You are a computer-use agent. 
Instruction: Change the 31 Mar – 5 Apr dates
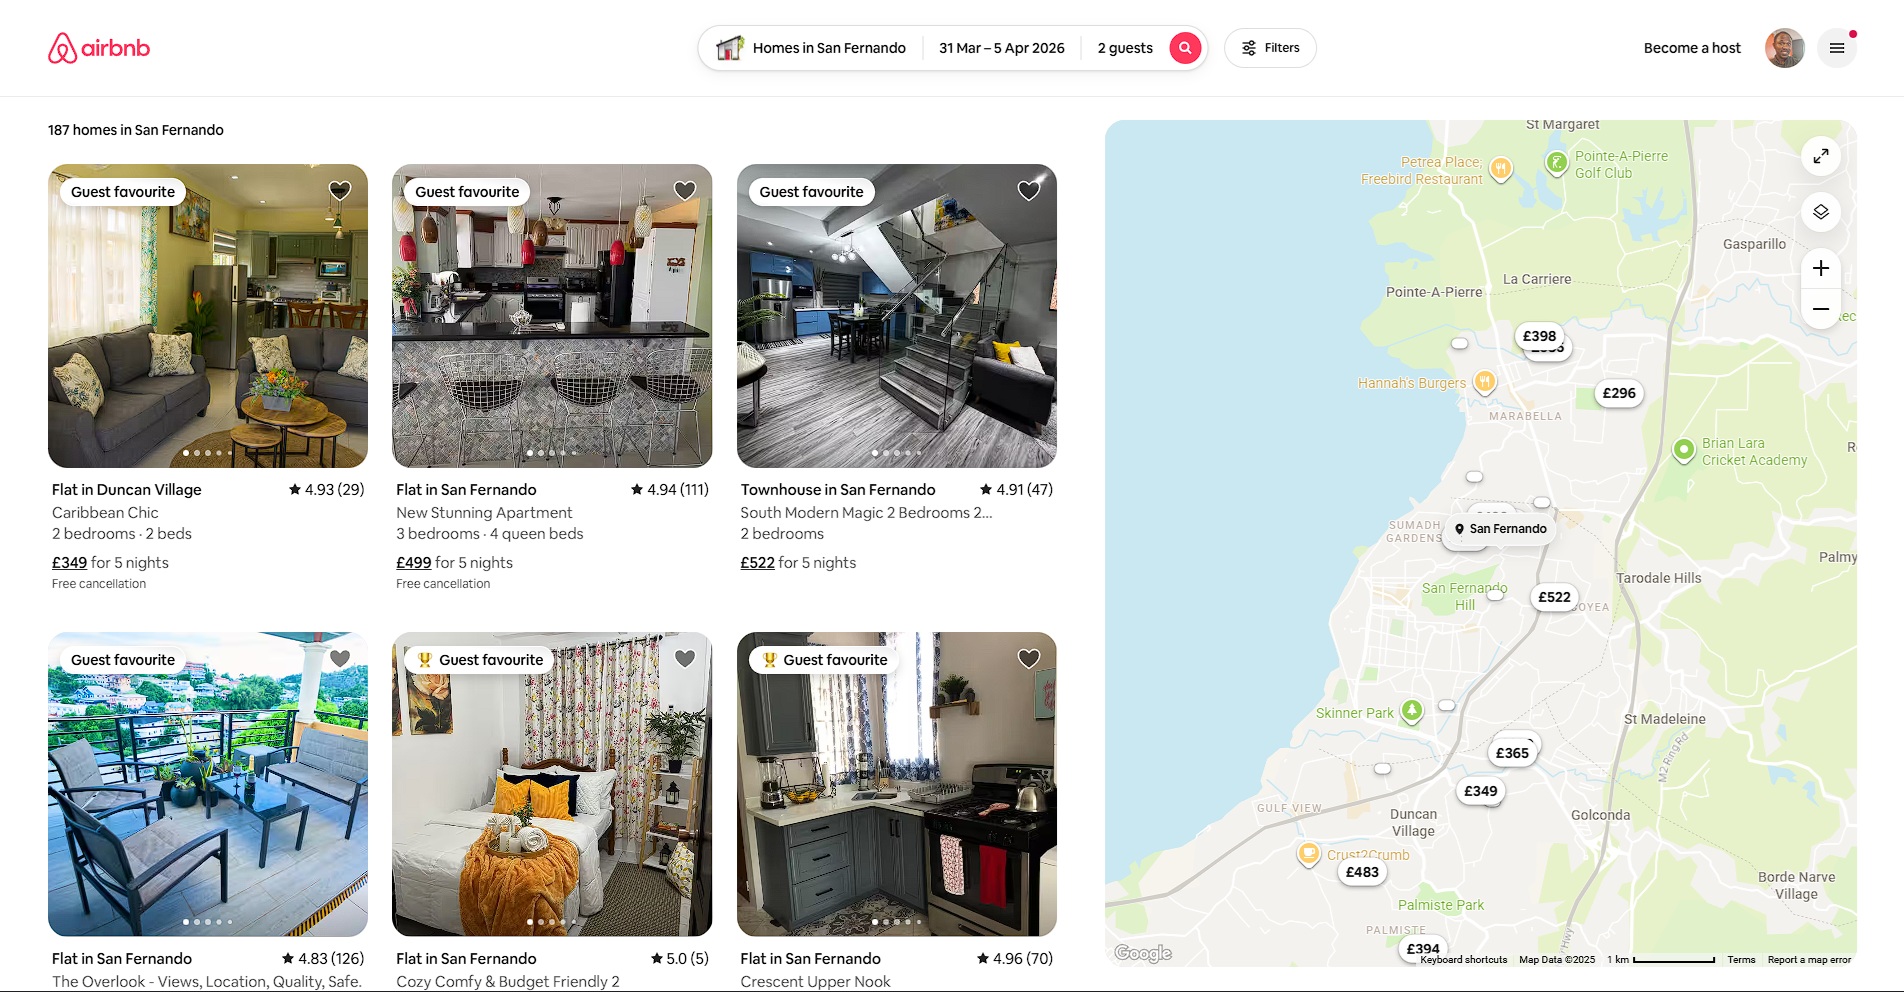[x=1001, y=48]
